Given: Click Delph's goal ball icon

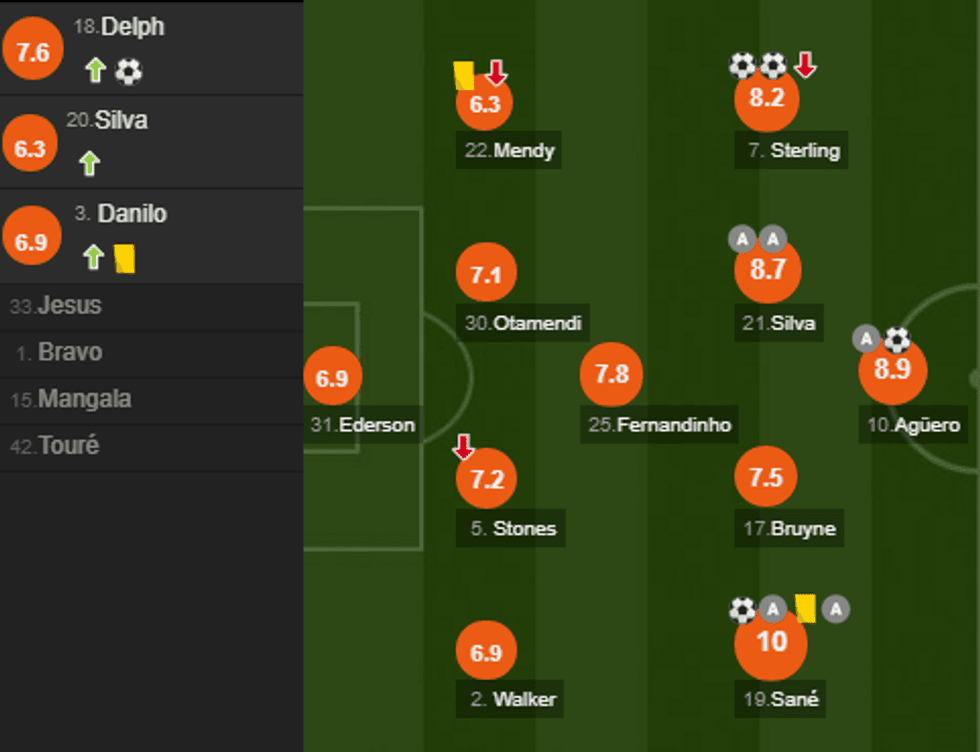Looking at the screenshot, I should [129, 71].
